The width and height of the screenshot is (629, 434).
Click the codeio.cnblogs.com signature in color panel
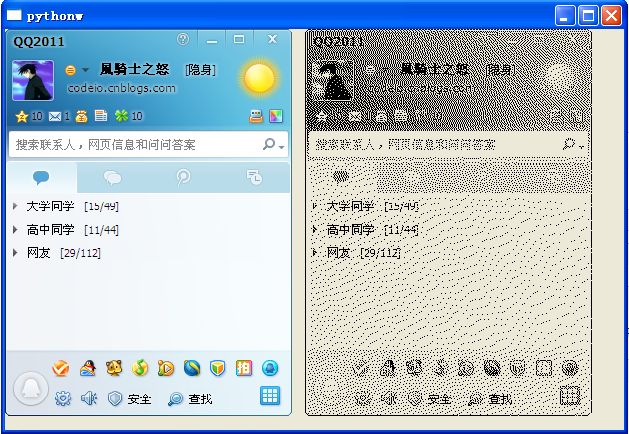tap(122, 88)
